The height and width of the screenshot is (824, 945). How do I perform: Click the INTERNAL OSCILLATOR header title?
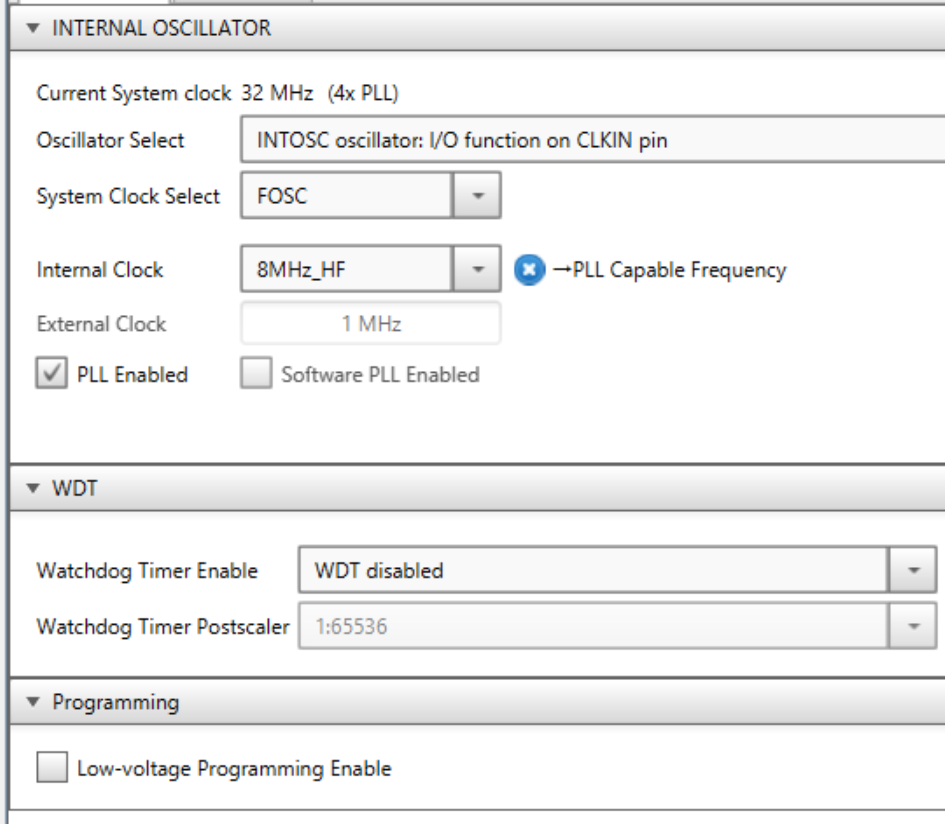click(x=162, y=28)
